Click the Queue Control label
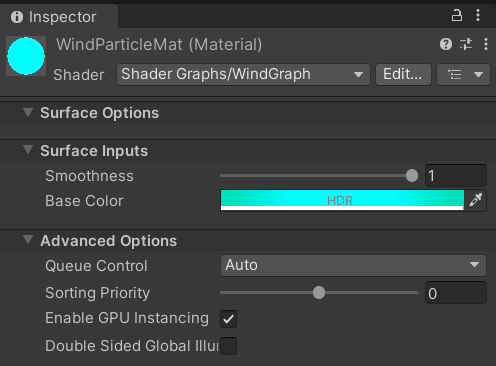496x366 pixels. 96,266
